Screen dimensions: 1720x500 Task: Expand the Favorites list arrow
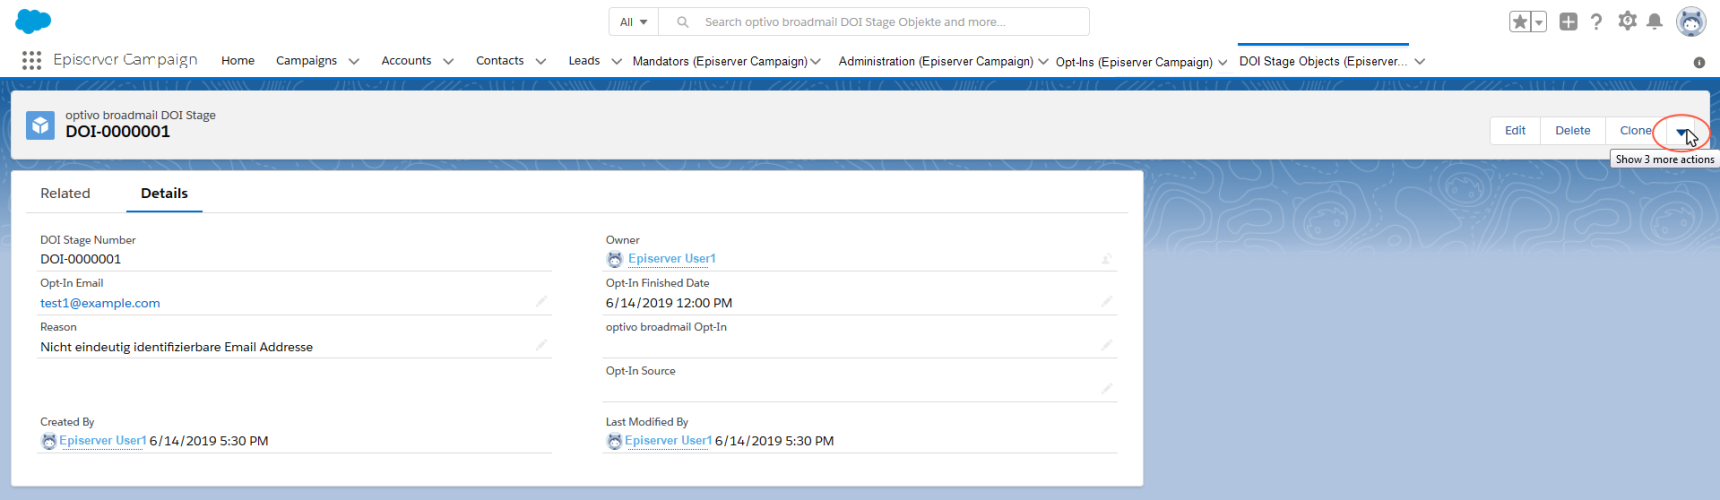(1539, 22)
